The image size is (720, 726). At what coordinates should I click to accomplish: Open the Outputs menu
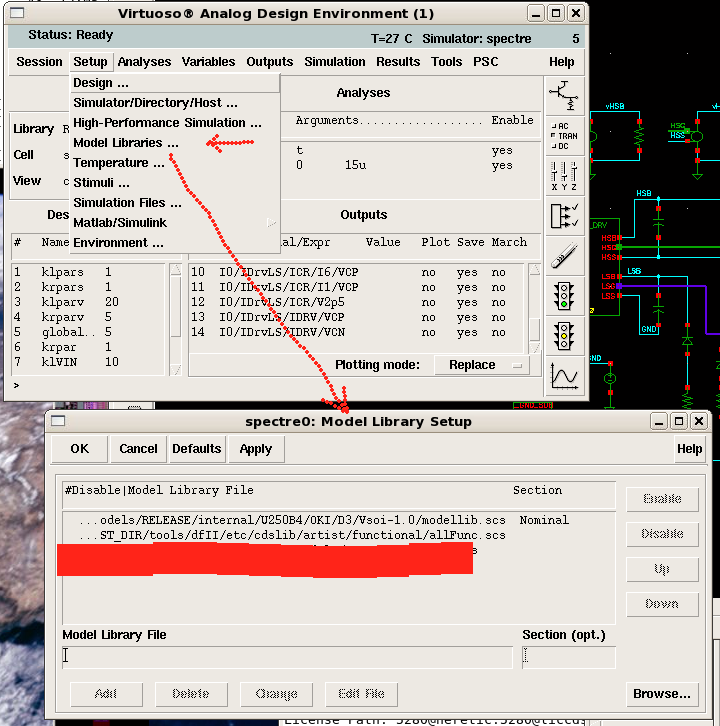tap(269, 62)
